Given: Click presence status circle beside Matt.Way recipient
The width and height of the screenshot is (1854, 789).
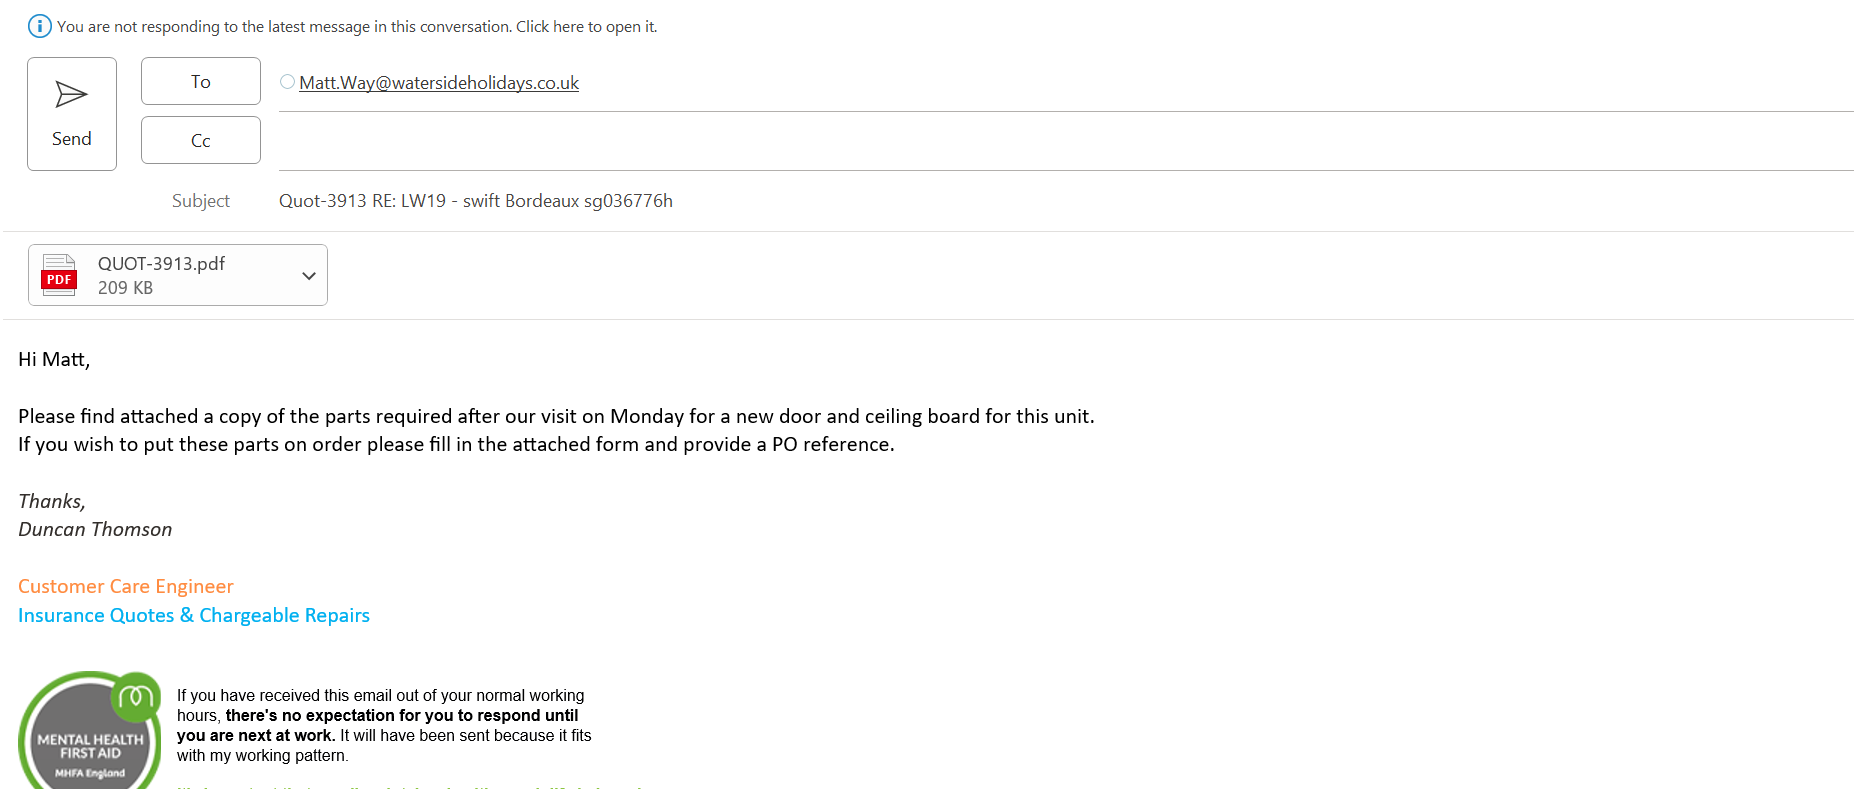Looking at the screenshot, I should pos(287,82).
